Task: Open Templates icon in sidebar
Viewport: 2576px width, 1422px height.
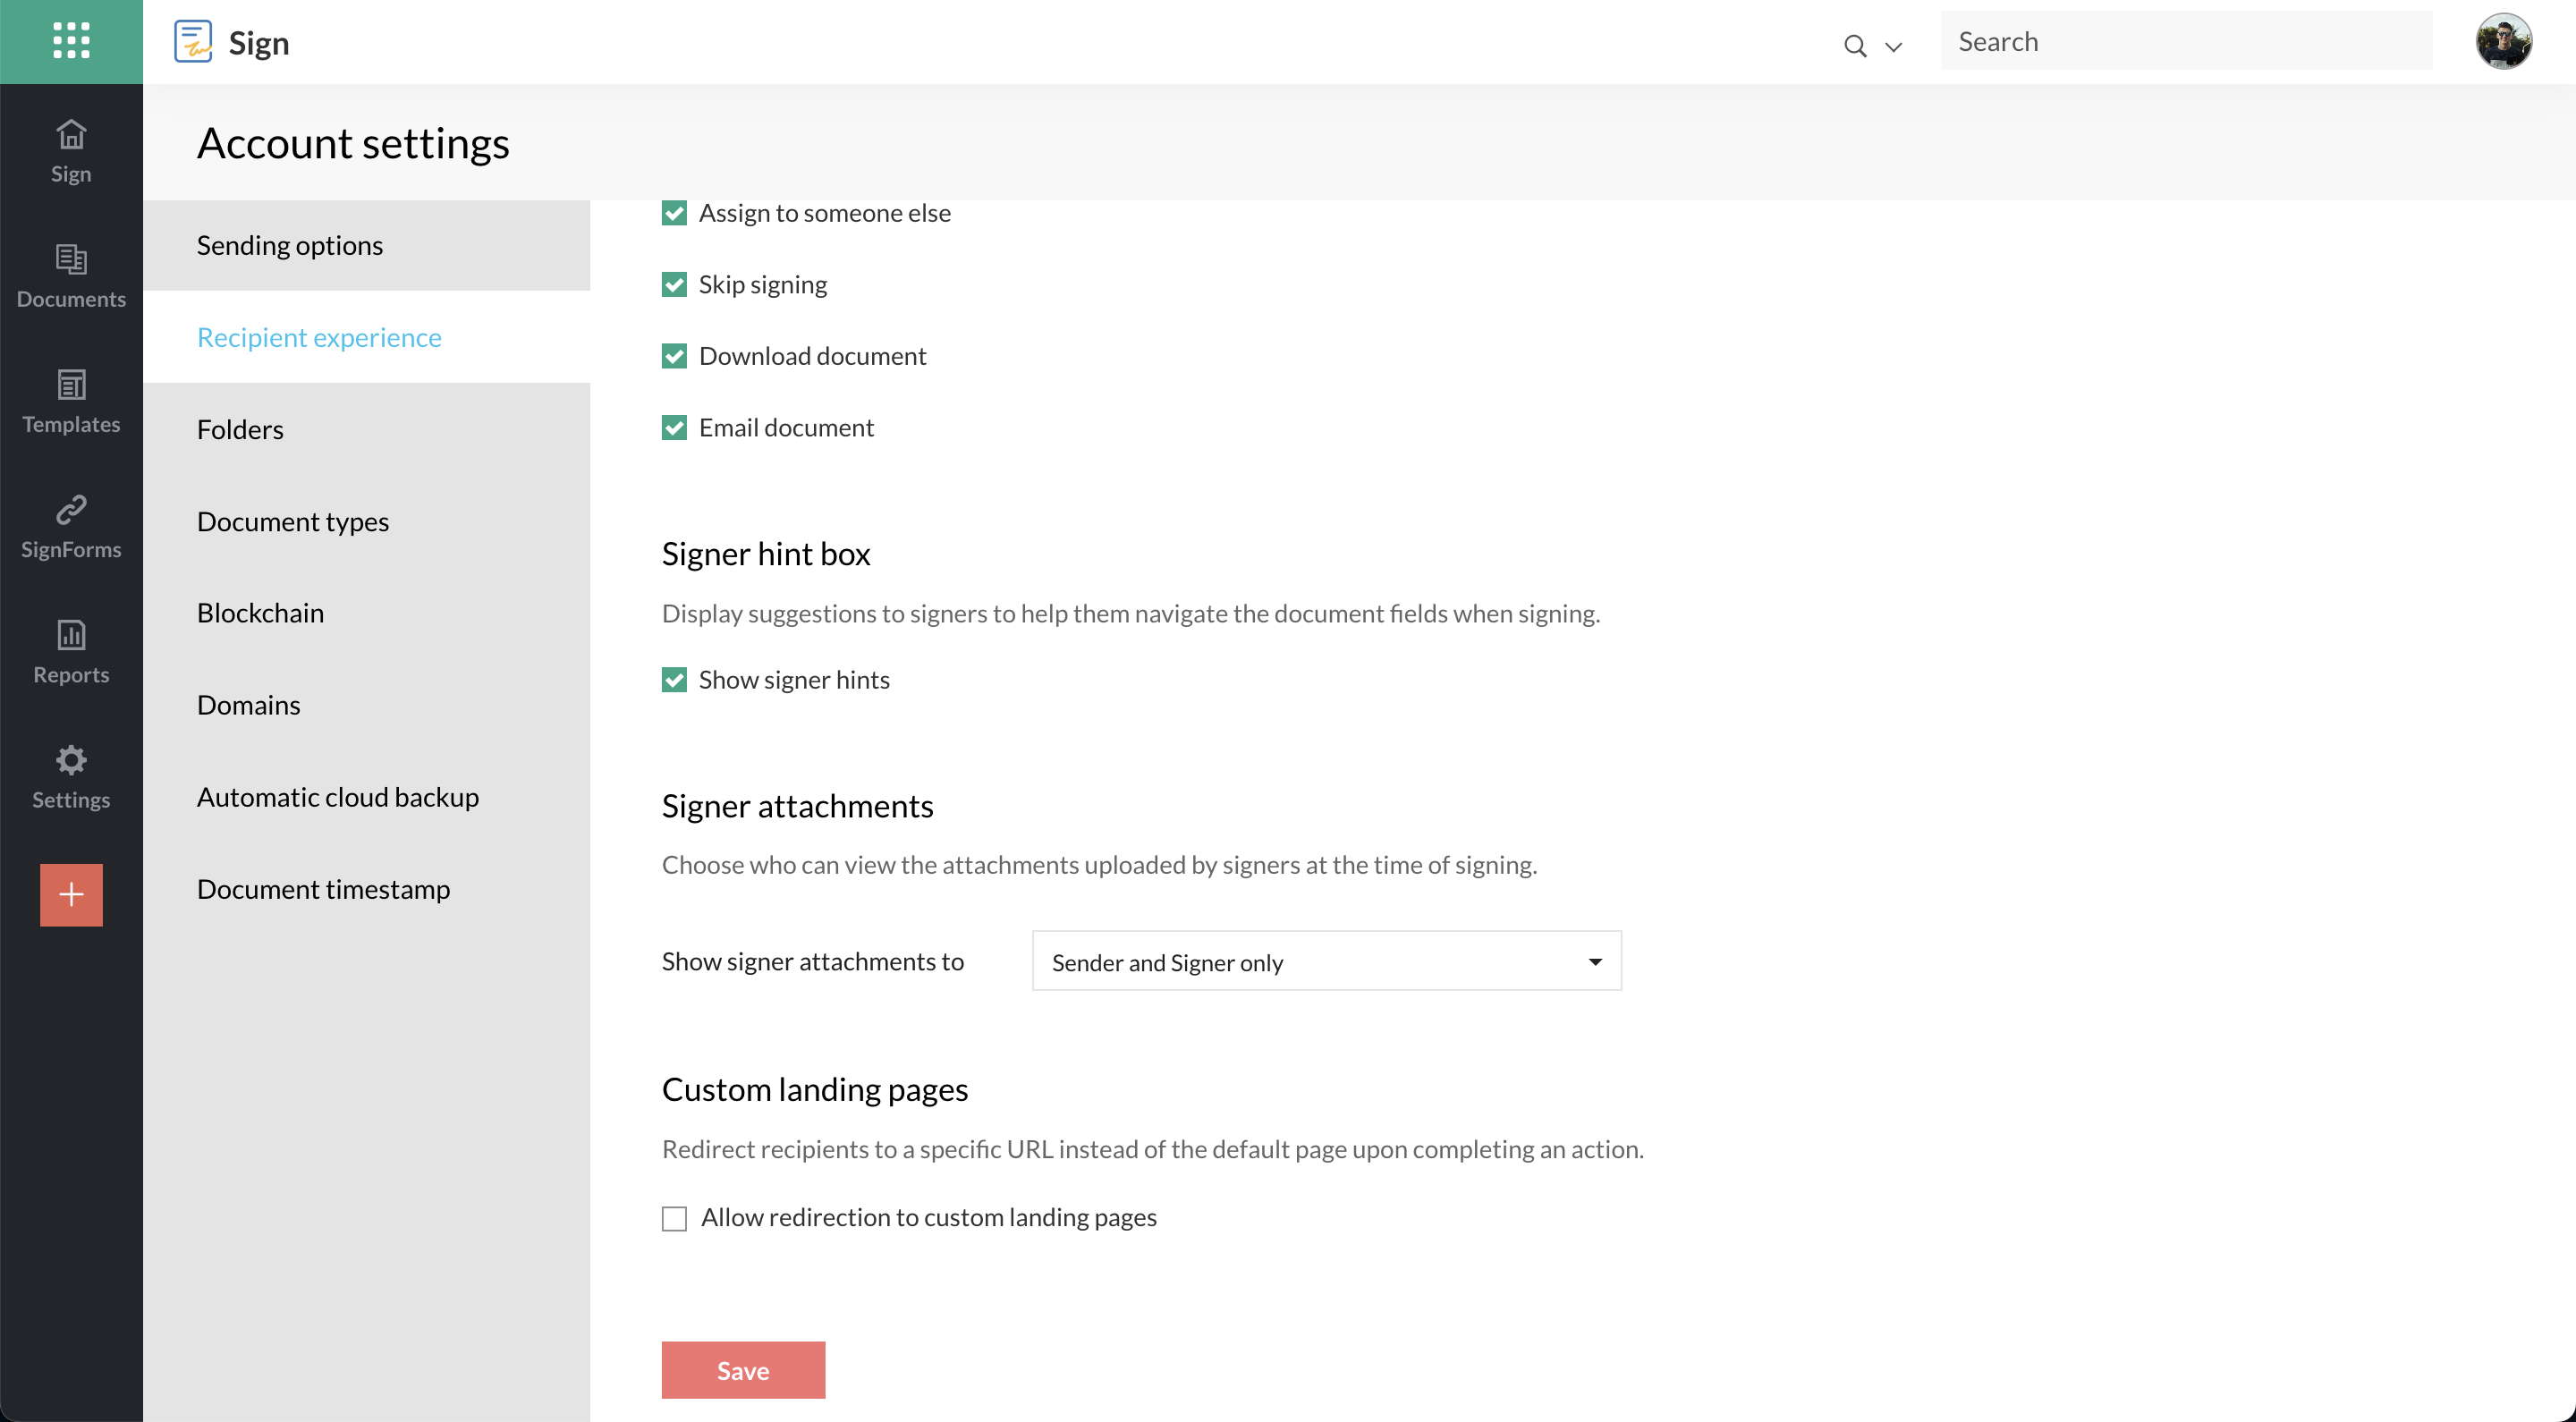Action: [x=71, y=385]
